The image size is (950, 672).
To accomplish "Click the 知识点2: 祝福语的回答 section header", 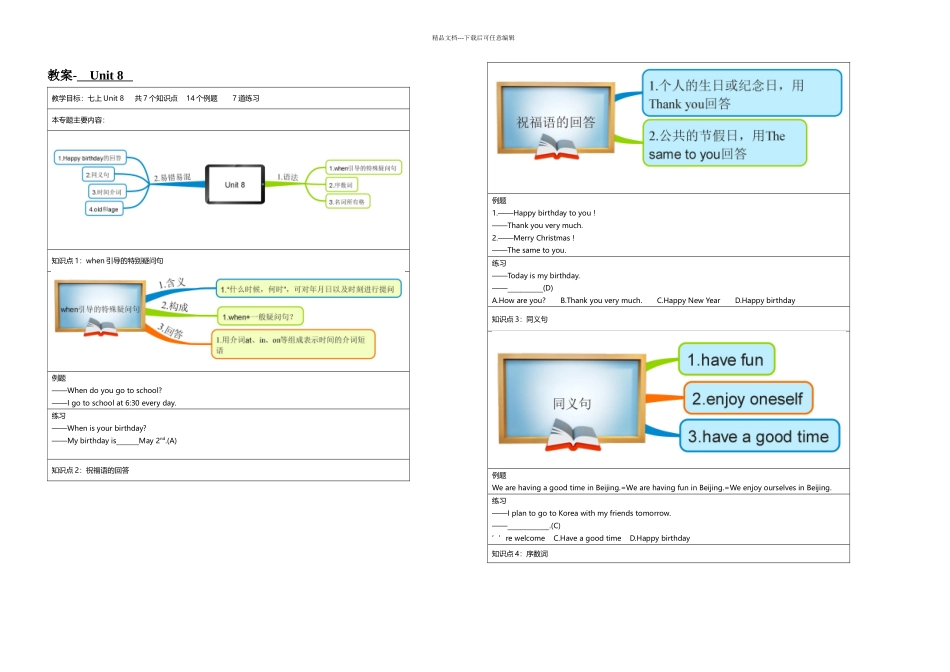I will [x=90, y=470].
